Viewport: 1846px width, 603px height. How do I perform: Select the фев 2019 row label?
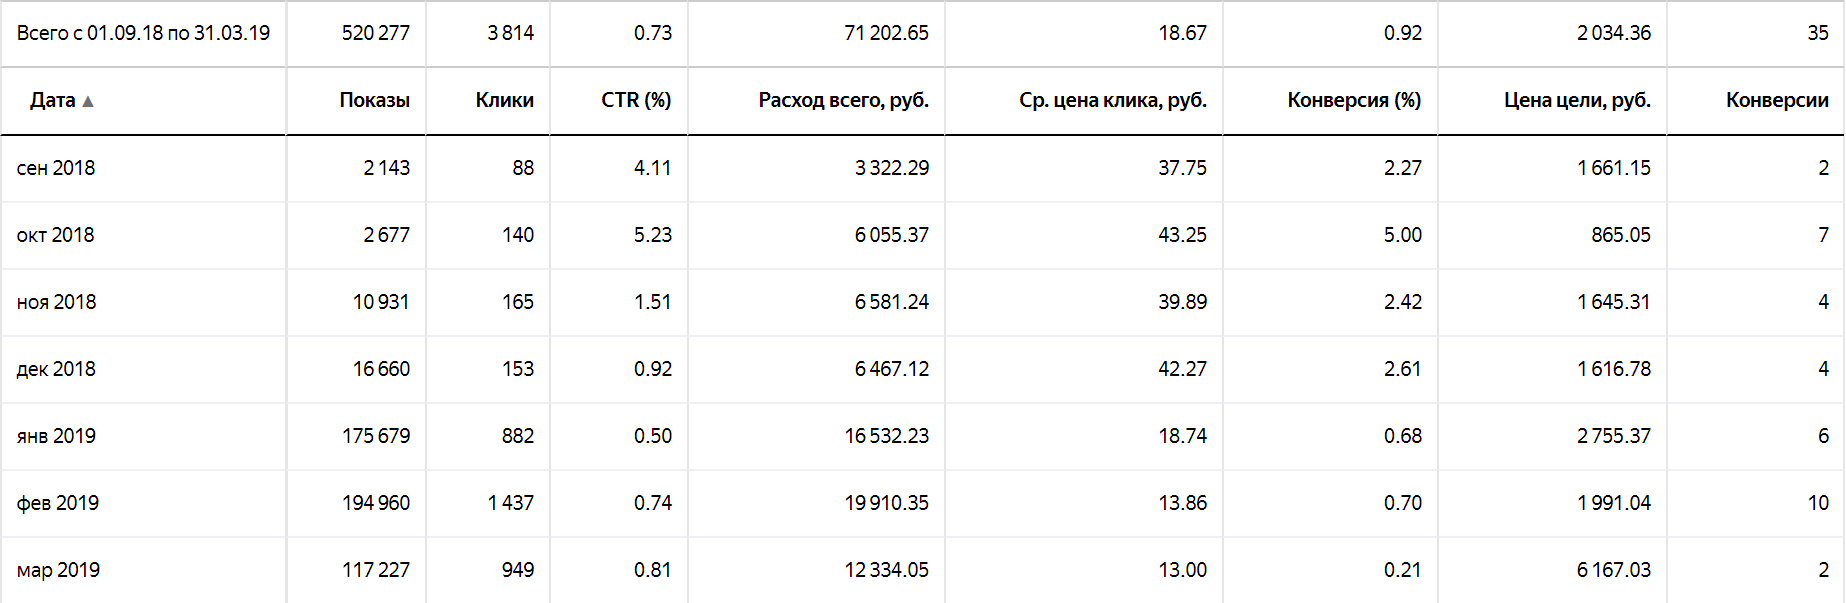tap(58, 503)
